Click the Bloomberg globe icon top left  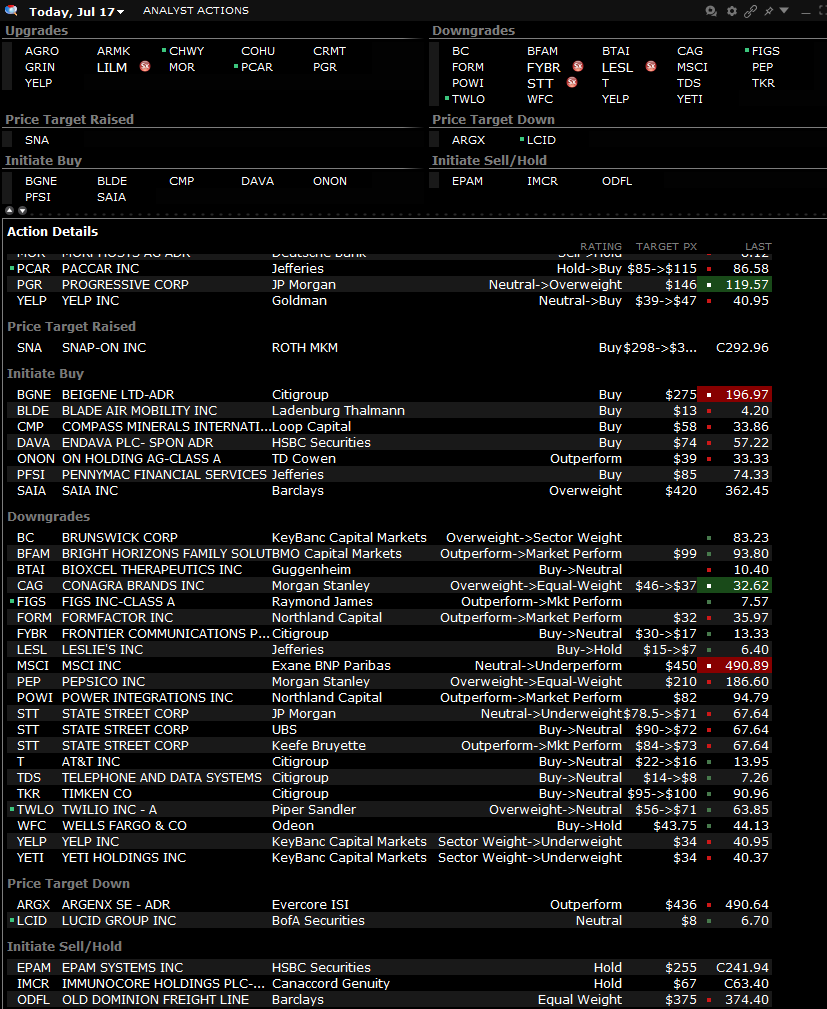10,10
